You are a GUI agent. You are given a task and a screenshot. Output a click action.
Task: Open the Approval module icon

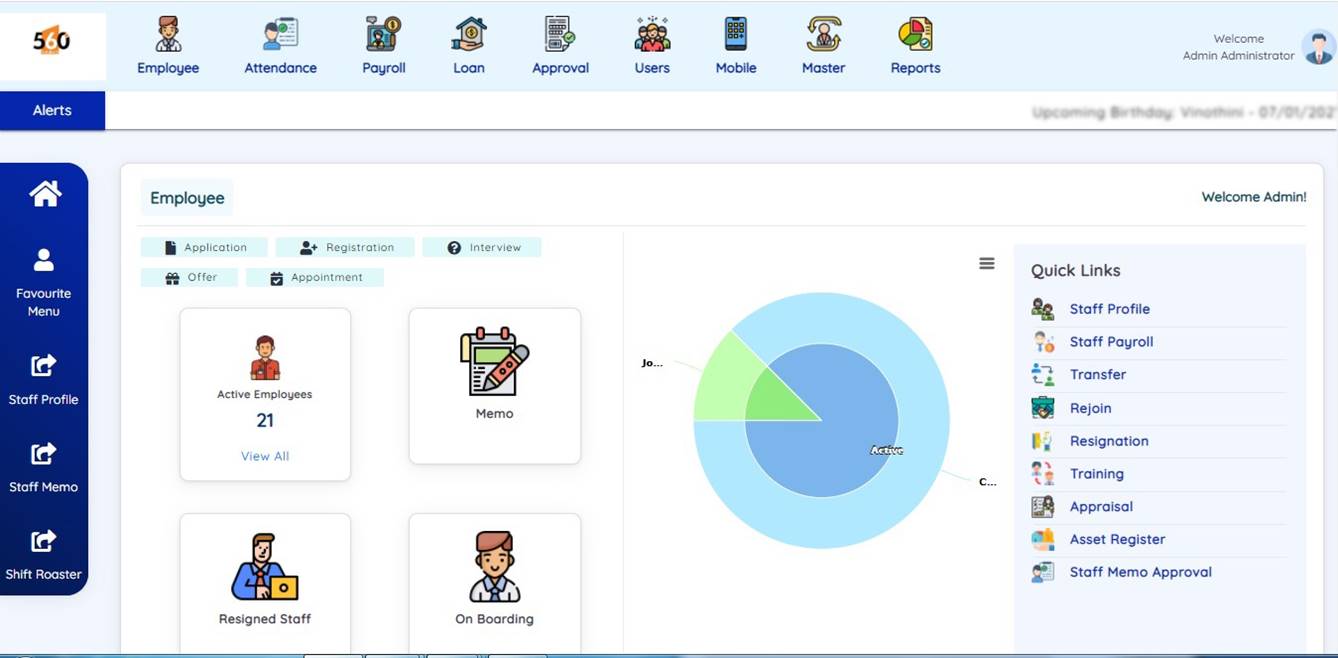tap(560, 35)
